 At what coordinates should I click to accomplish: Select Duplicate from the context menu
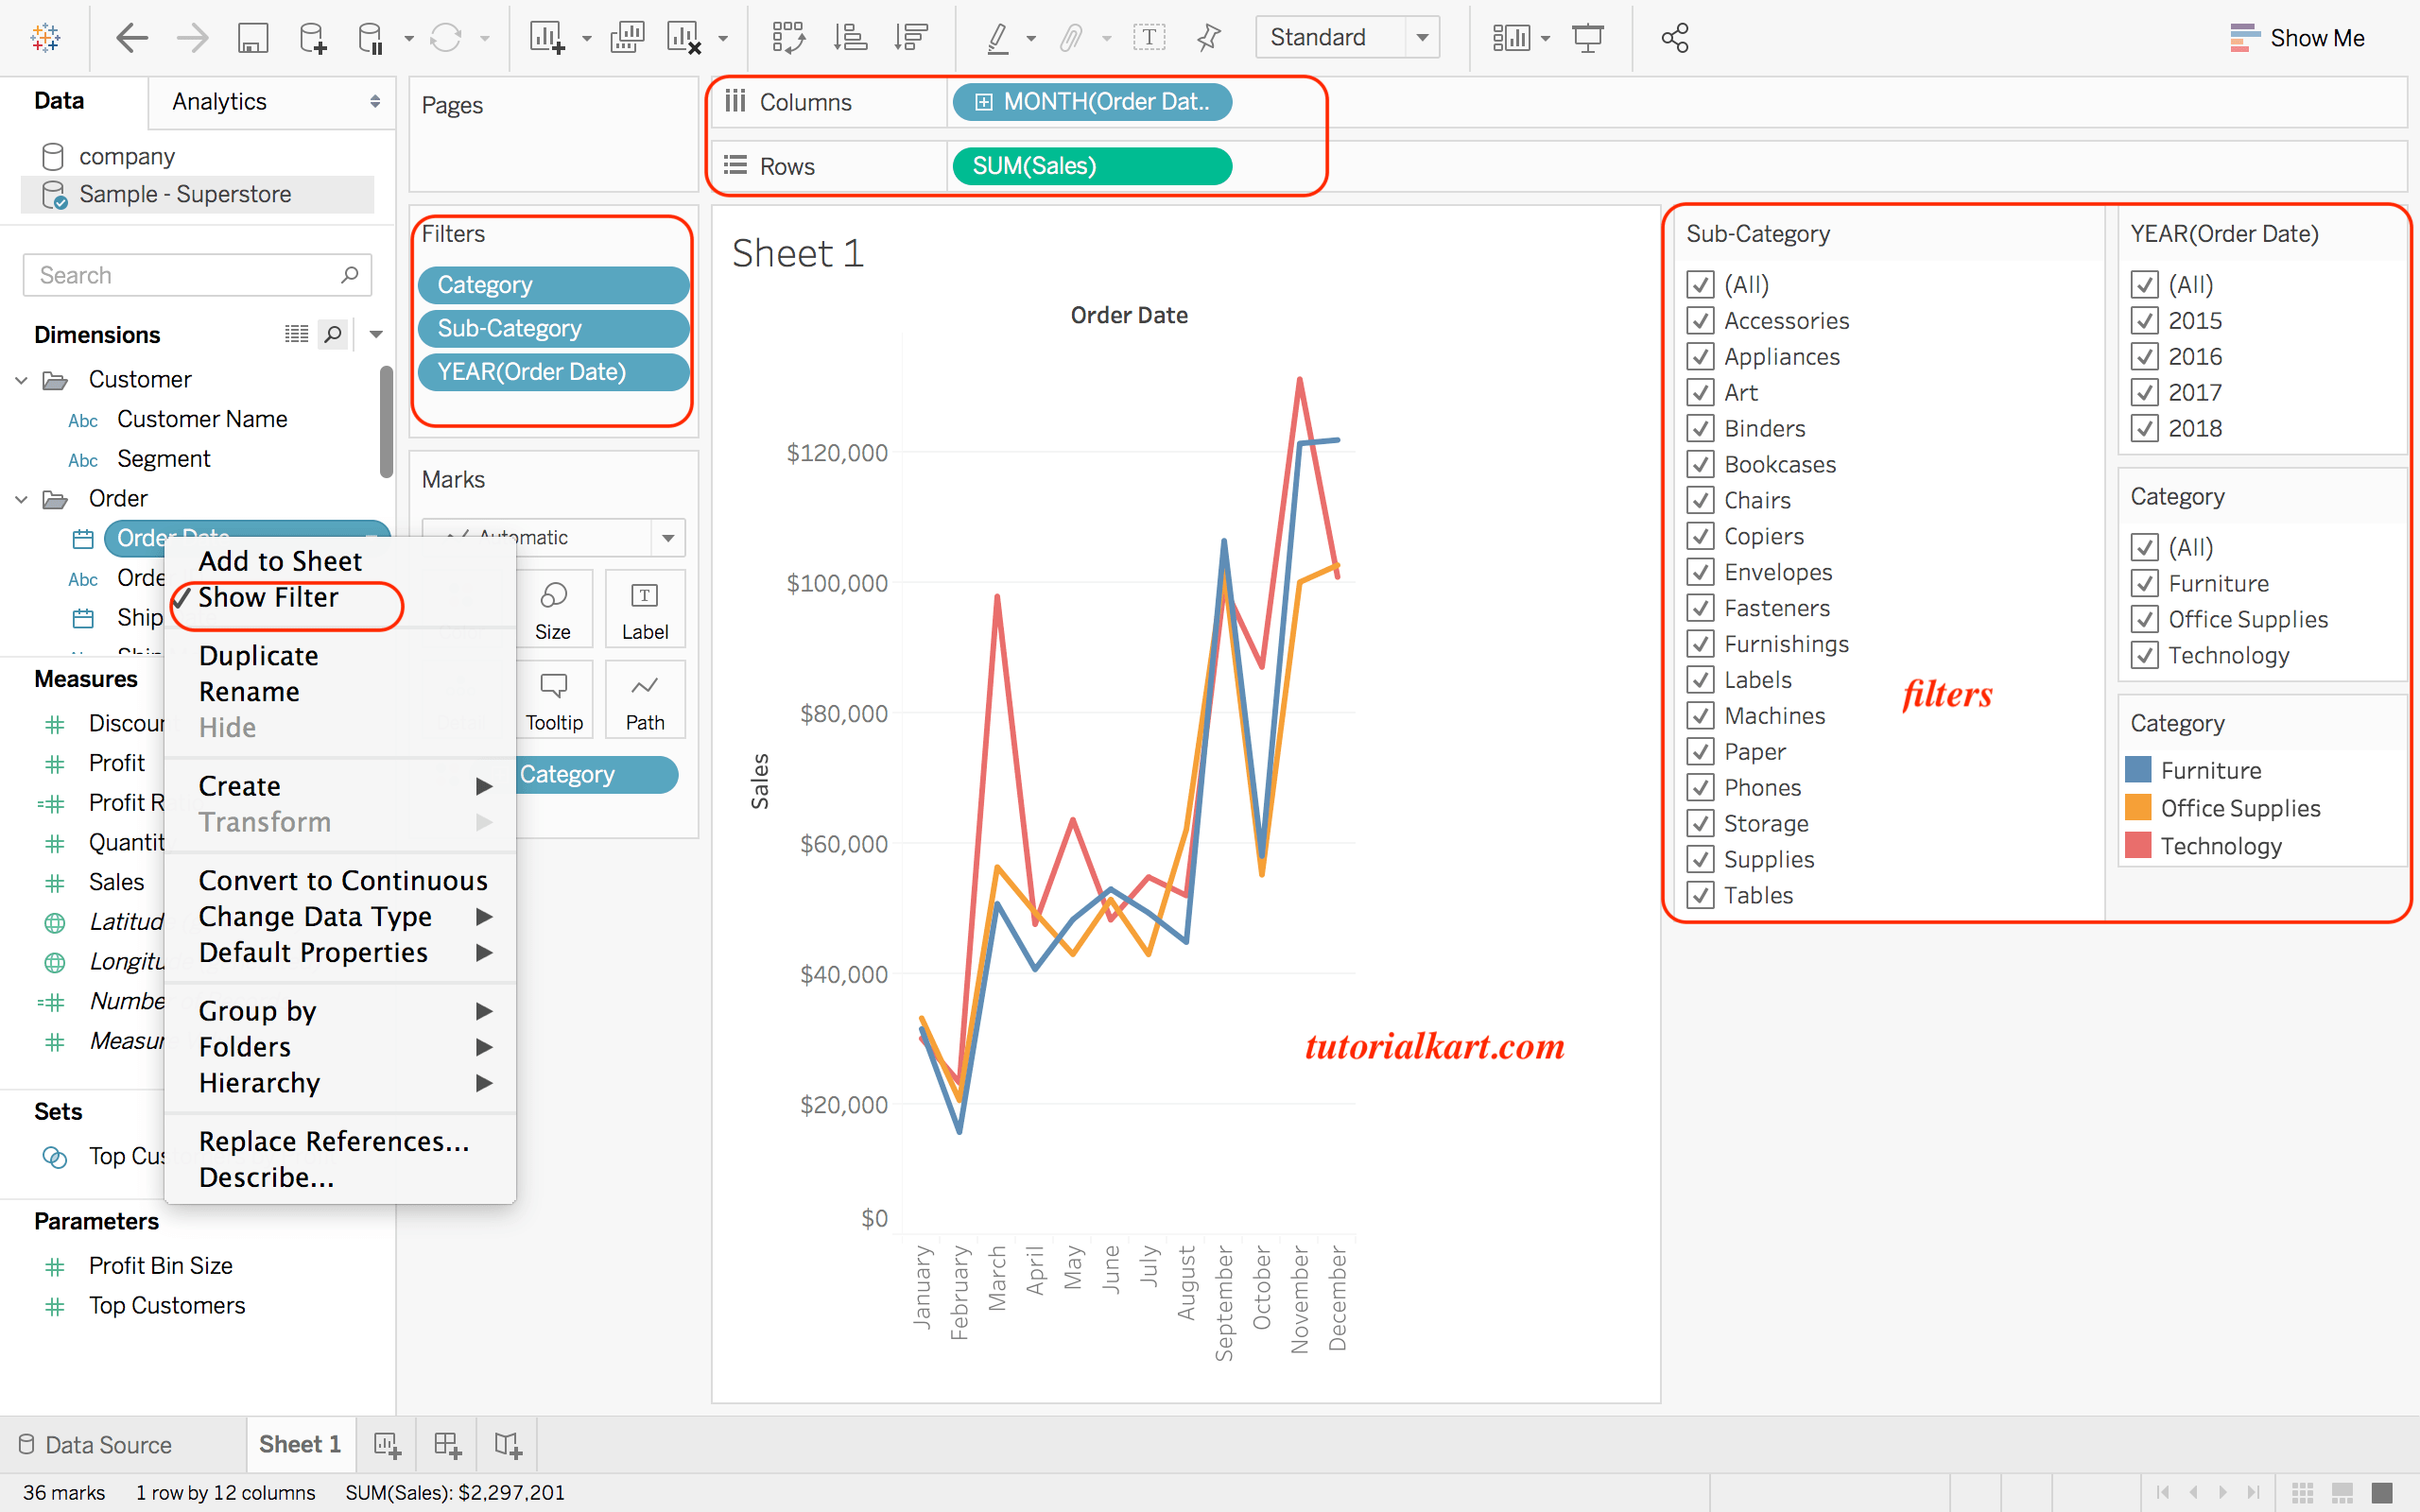click(x=258, y=655)
